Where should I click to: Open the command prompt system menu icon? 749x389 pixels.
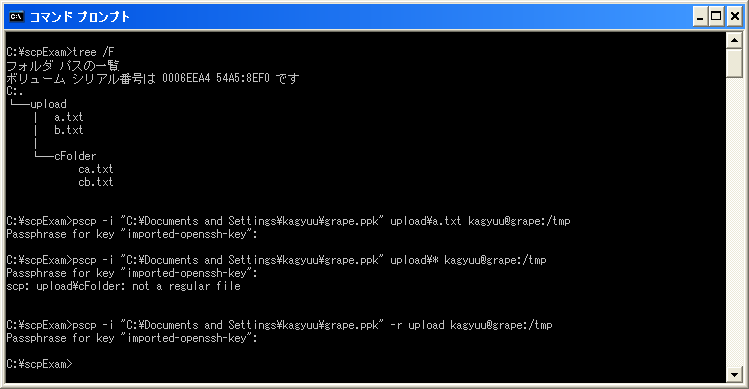16,17
